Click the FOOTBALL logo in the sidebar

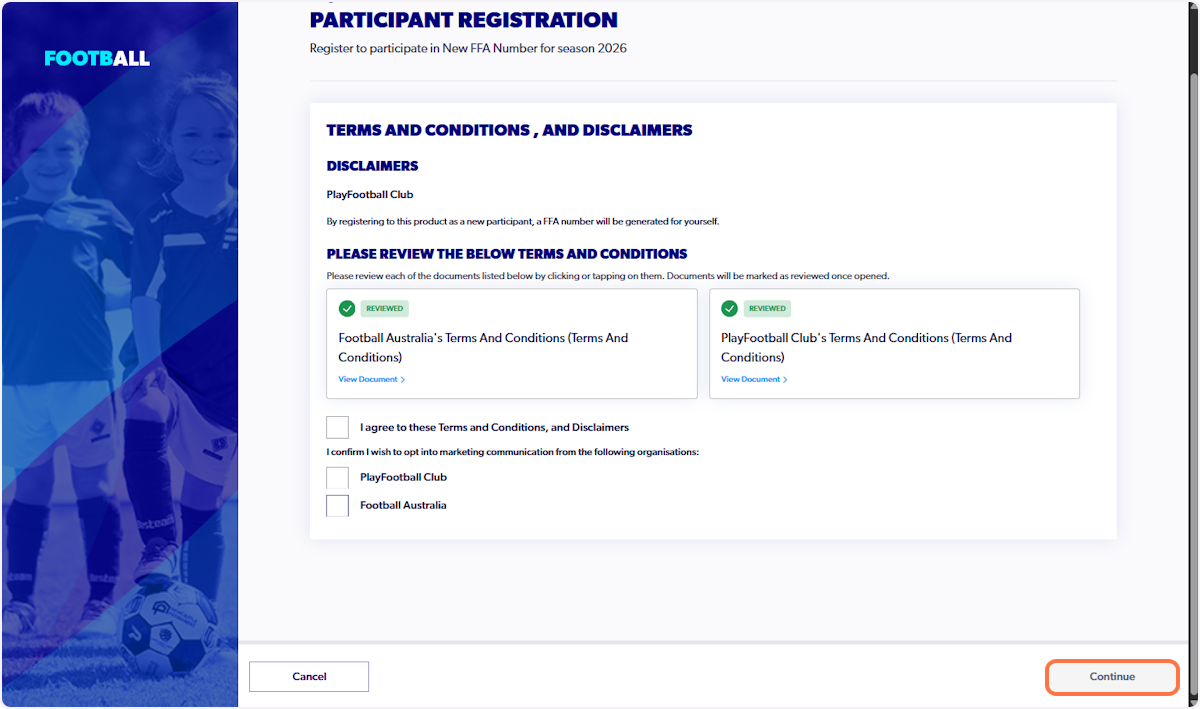97,59
